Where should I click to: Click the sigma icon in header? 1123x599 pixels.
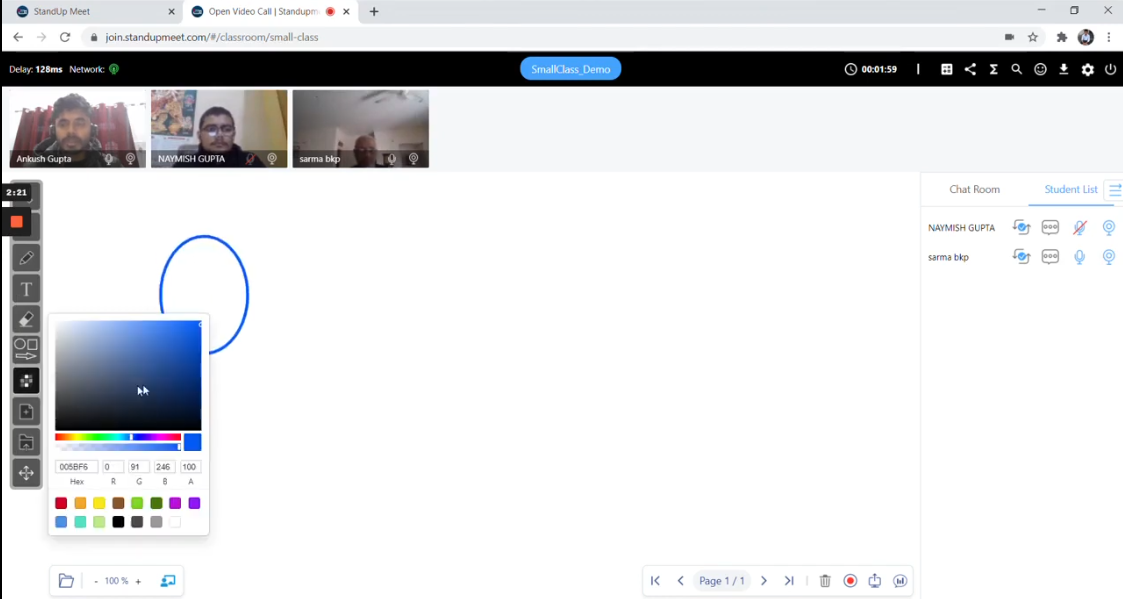[993, 70]
